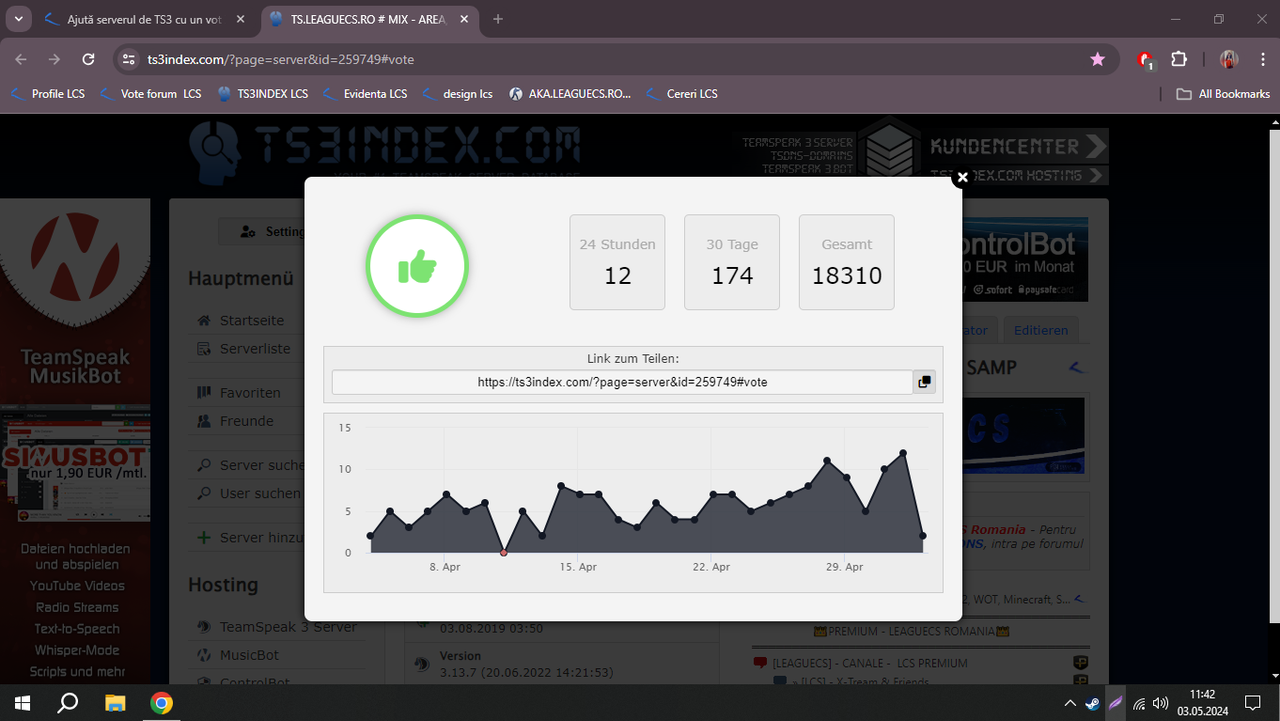Click the Gesamt 18310 counter box

(847, 262)
